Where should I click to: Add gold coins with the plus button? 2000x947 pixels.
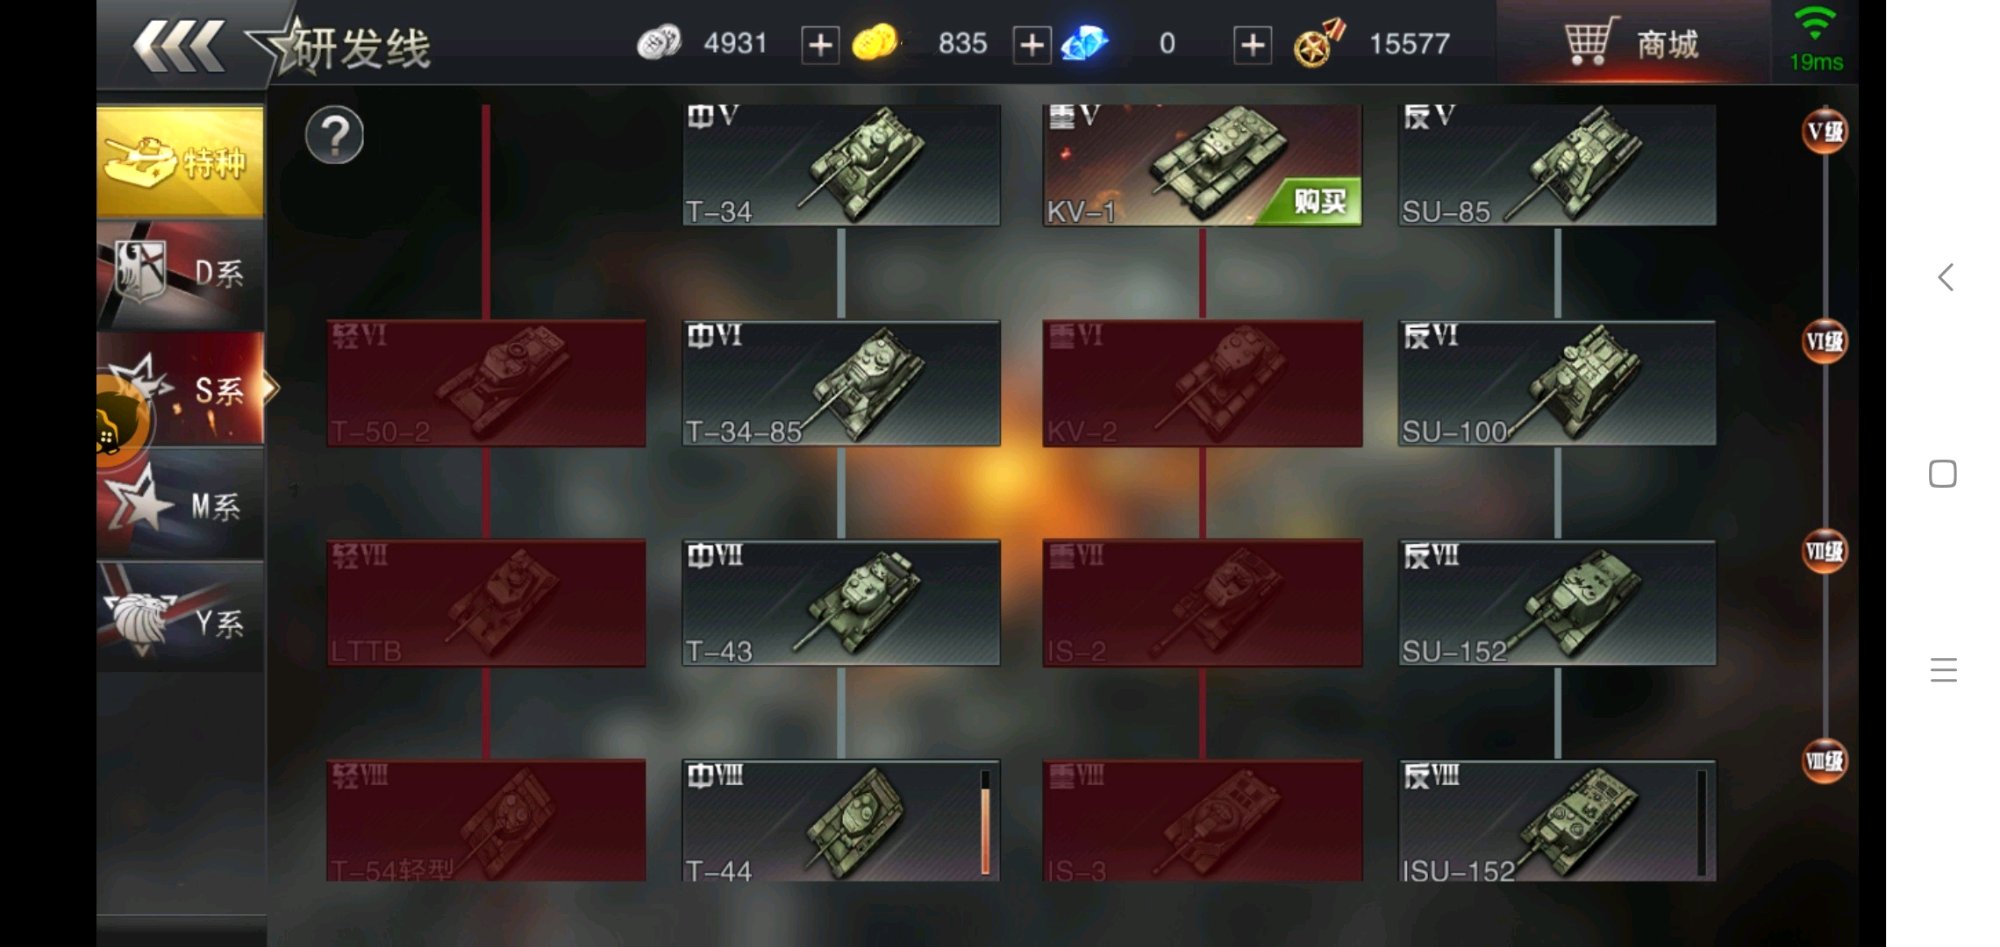pos(1032,45)
